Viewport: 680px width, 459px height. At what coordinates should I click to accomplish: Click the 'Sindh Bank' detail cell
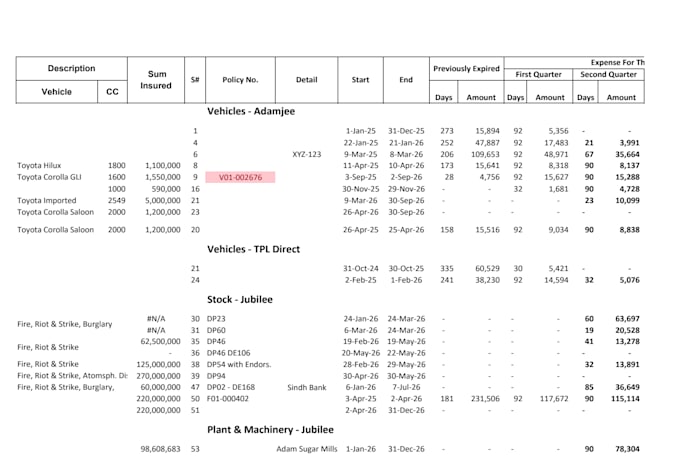[x=307, y=387]
